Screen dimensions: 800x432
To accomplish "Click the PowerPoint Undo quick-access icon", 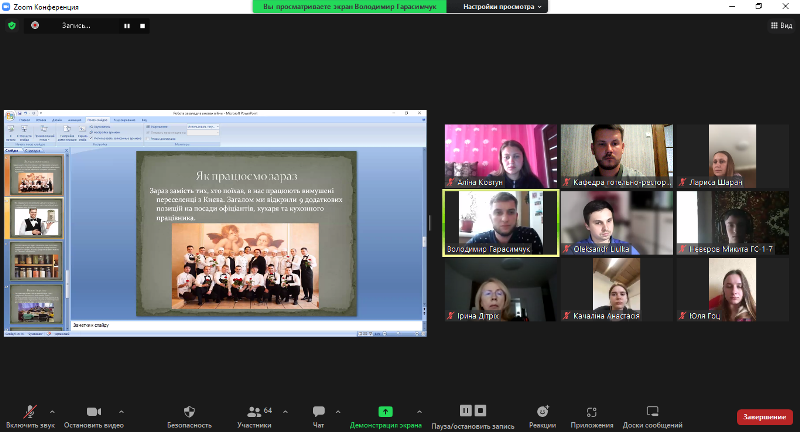I will (x=26, y=113).
